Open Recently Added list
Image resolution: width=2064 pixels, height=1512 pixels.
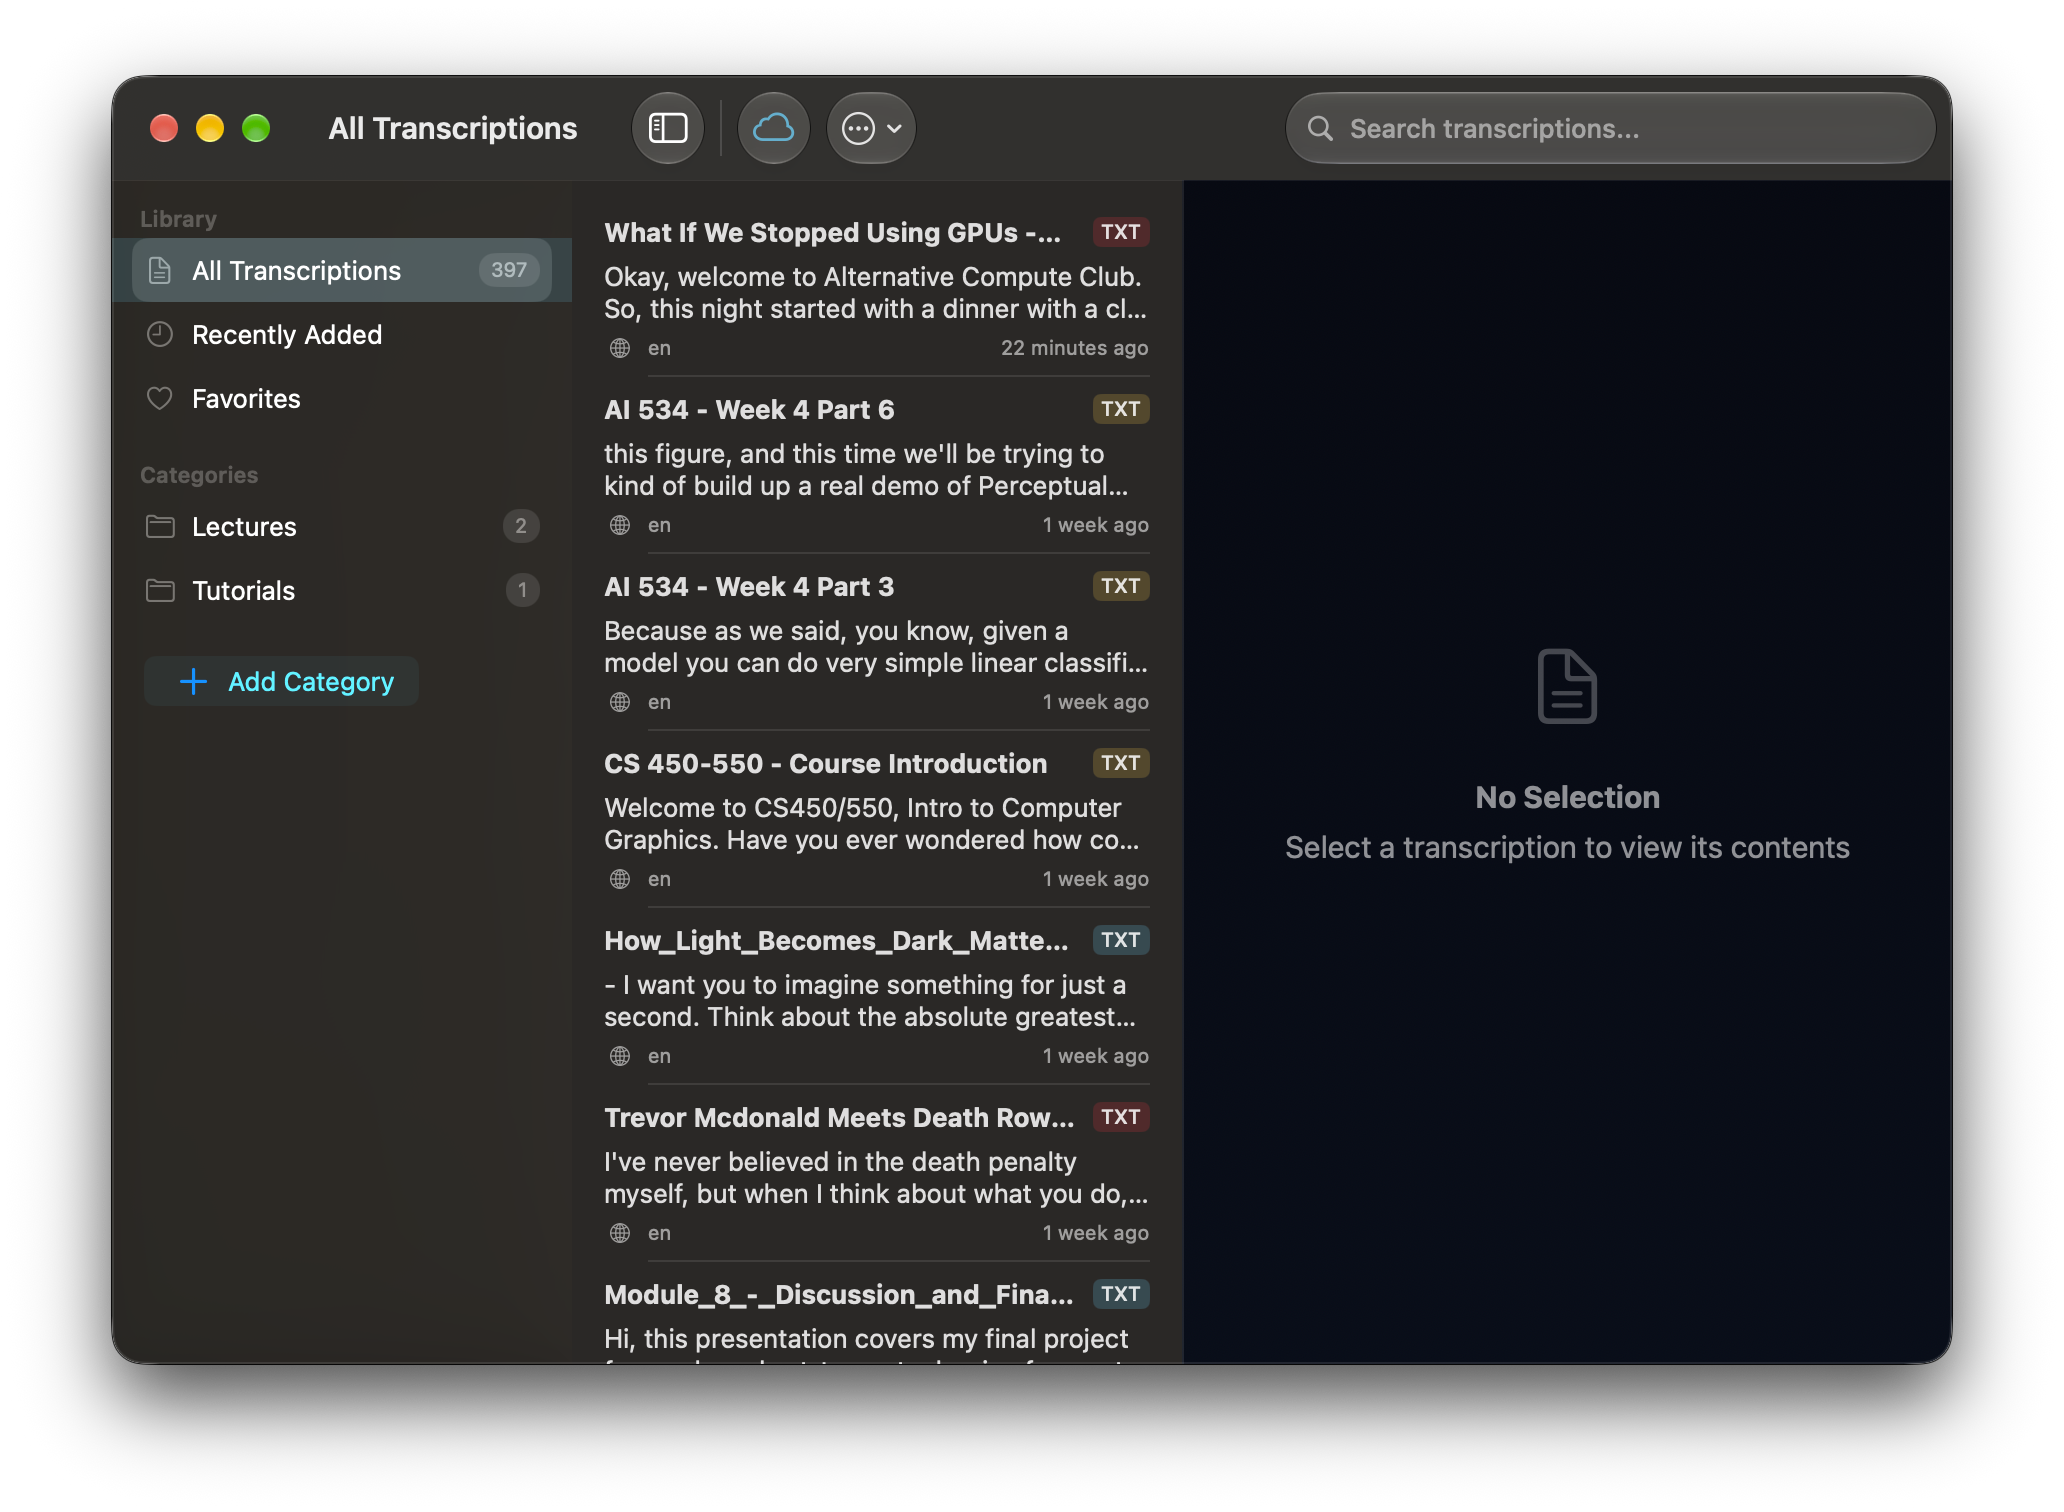click(x=342, y=334)
